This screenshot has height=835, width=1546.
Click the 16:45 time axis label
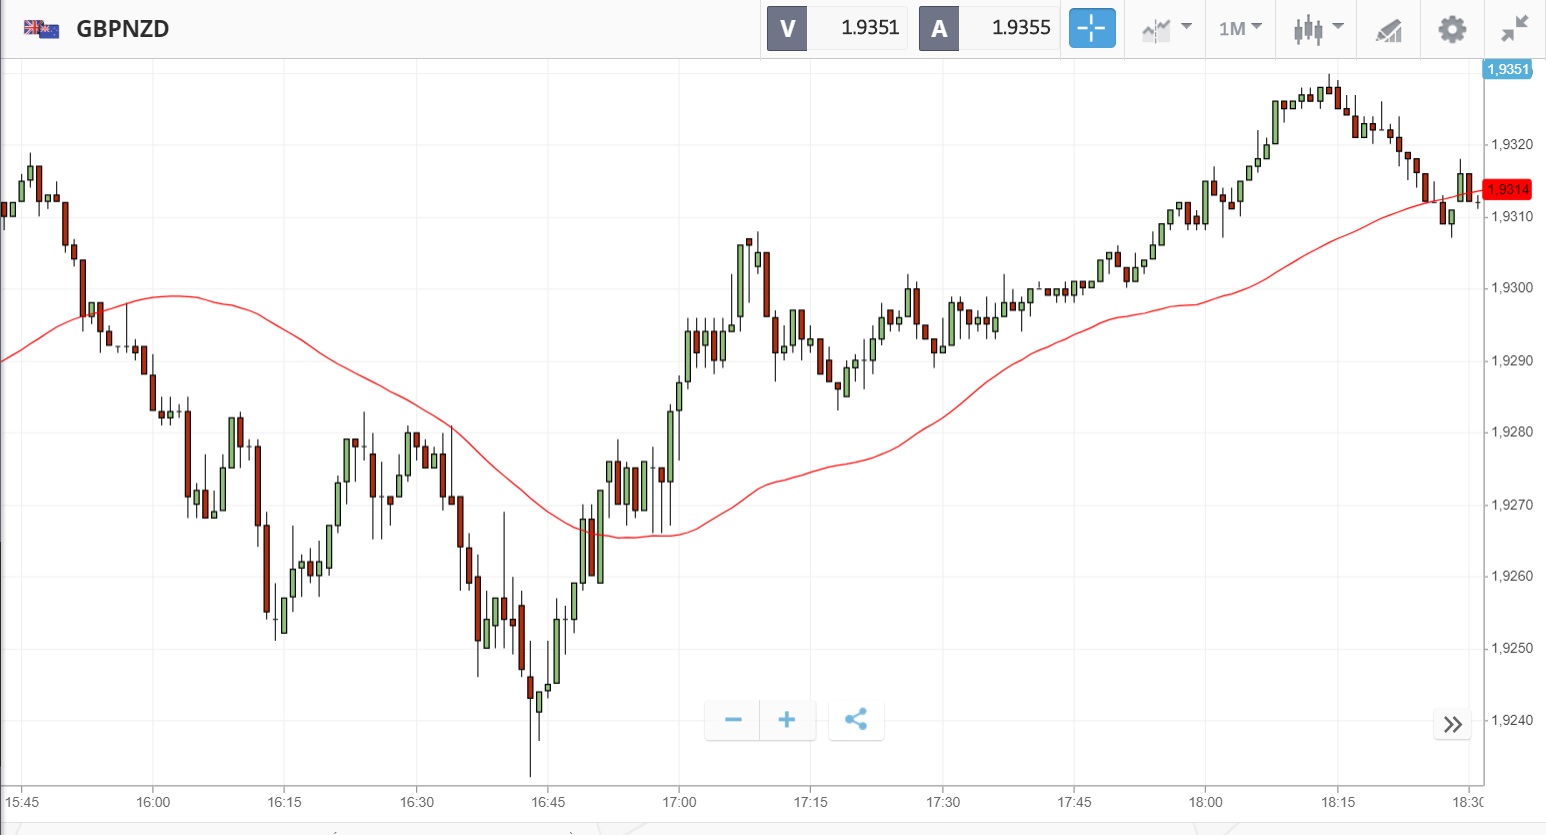click(x=548, y=802)
